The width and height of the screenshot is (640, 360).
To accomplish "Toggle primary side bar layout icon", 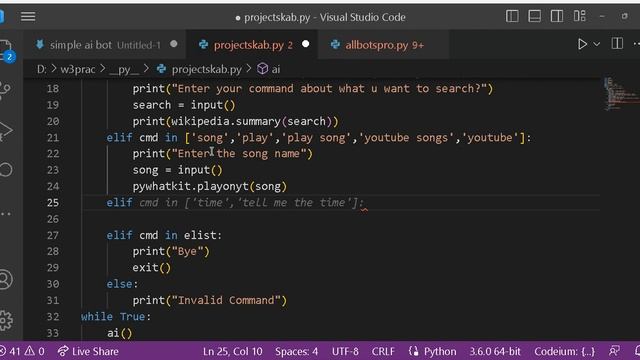I will click(x=512, y=16).
